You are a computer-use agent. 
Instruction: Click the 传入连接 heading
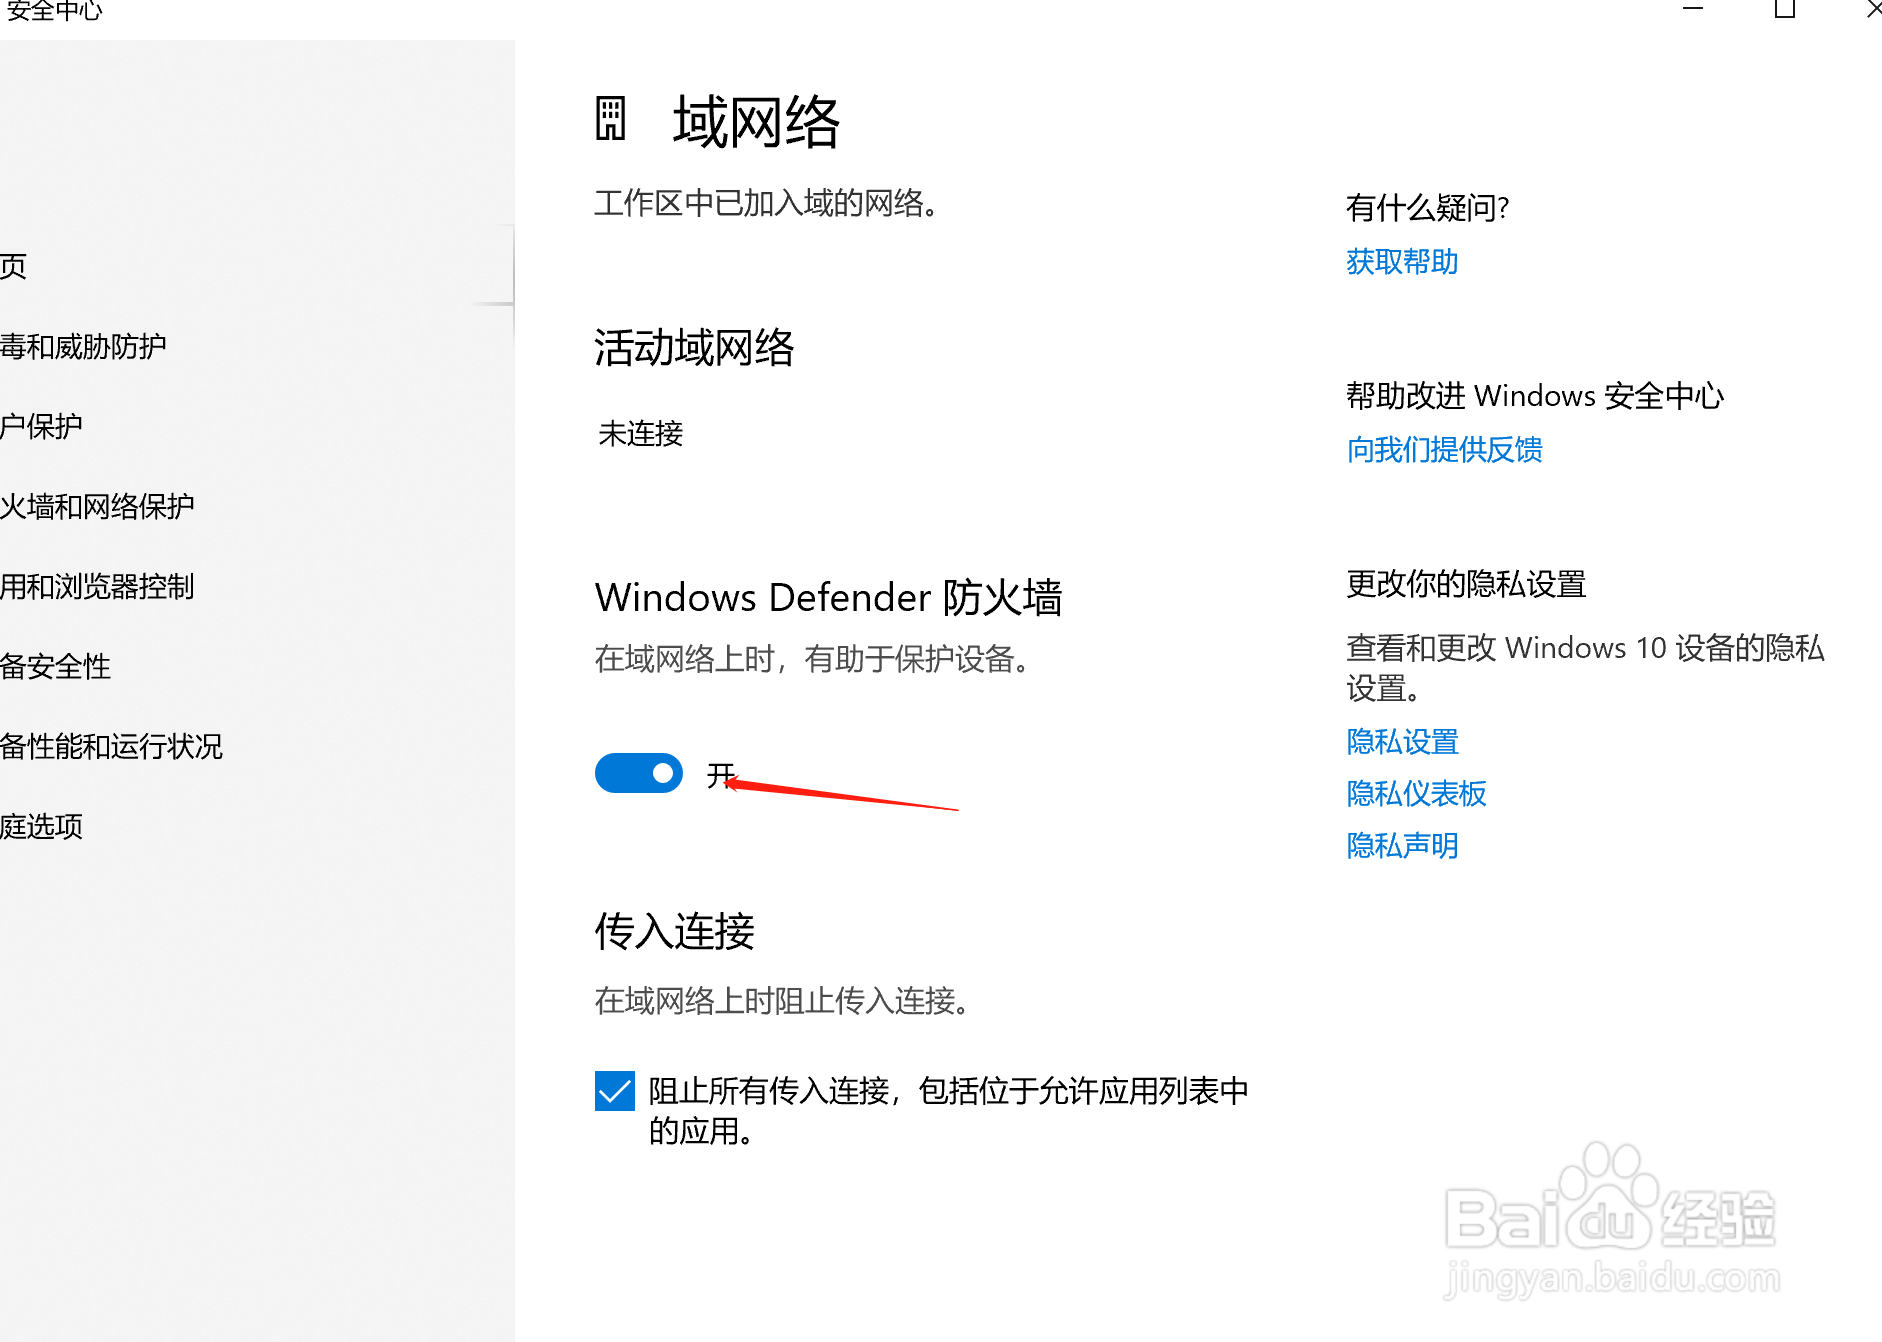674,931
